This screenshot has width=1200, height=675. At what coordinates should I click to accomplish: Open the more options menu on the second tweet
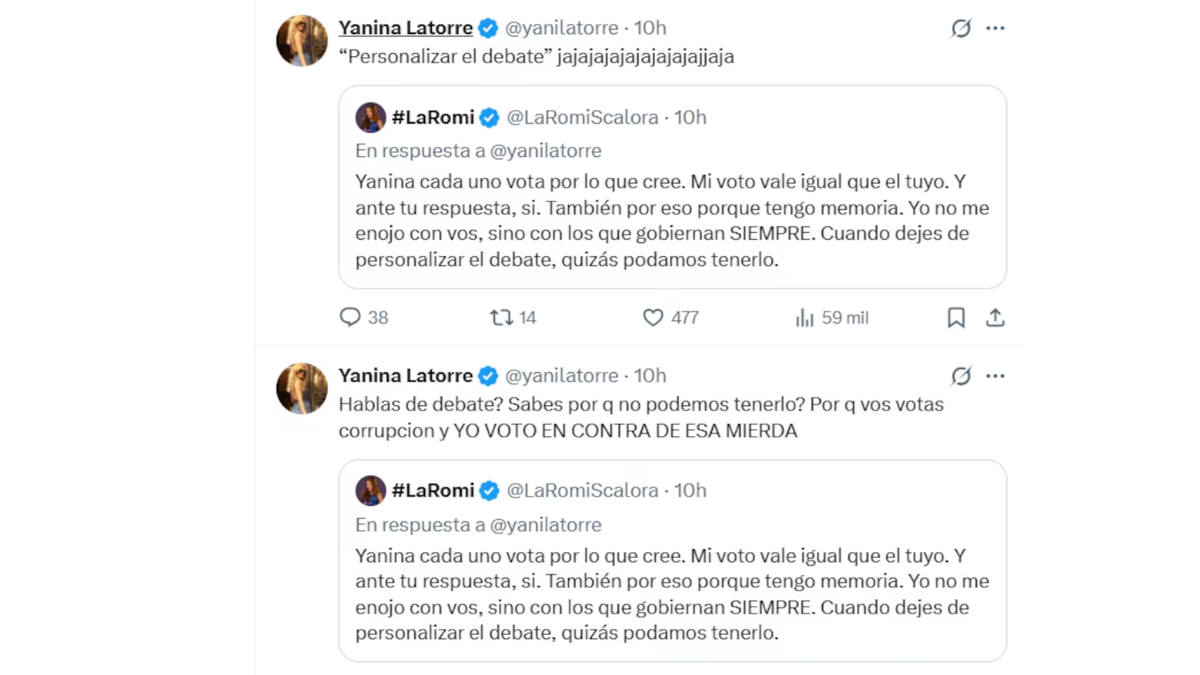pyautogui.click(x=995, y=376)
